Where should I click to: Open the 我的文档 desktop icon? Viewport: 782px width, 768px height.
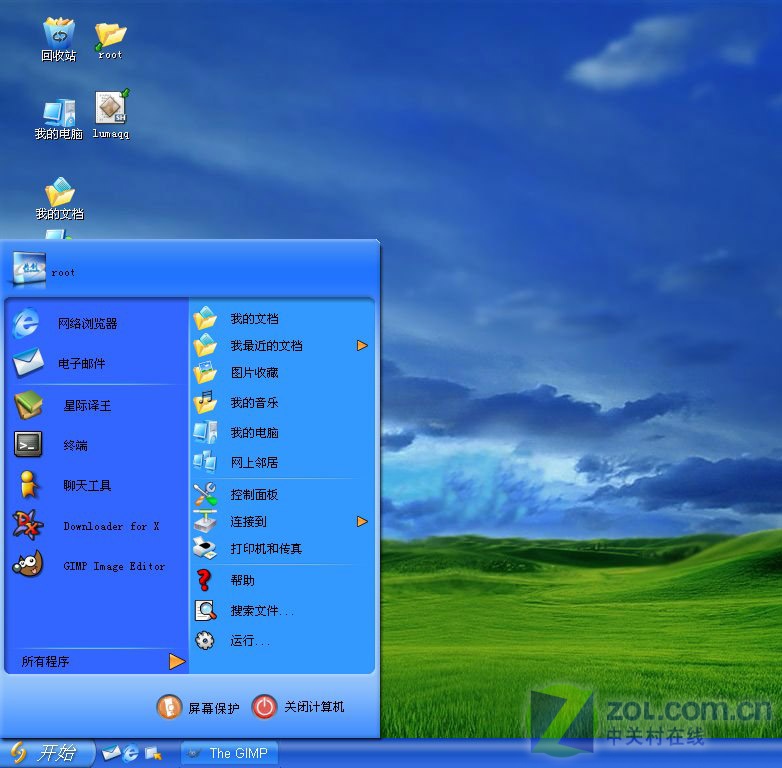click(x=59, y=198)
